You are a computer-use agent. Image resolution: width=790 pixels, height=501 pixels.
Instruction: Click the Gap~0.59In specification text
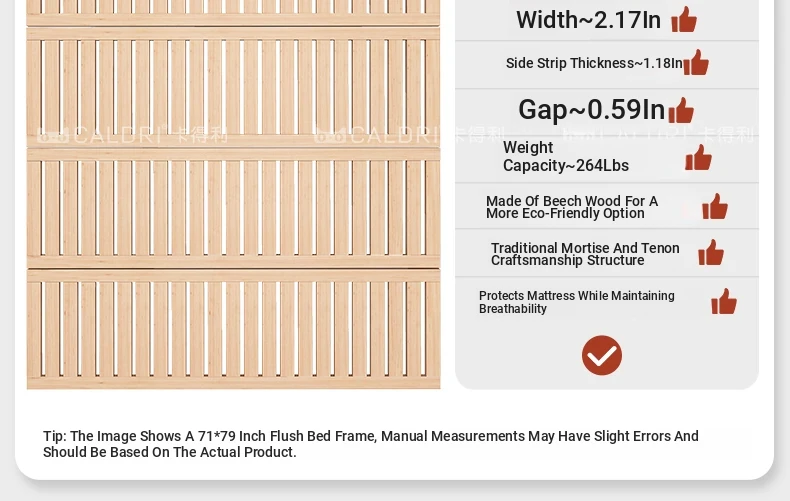[591, 109]
